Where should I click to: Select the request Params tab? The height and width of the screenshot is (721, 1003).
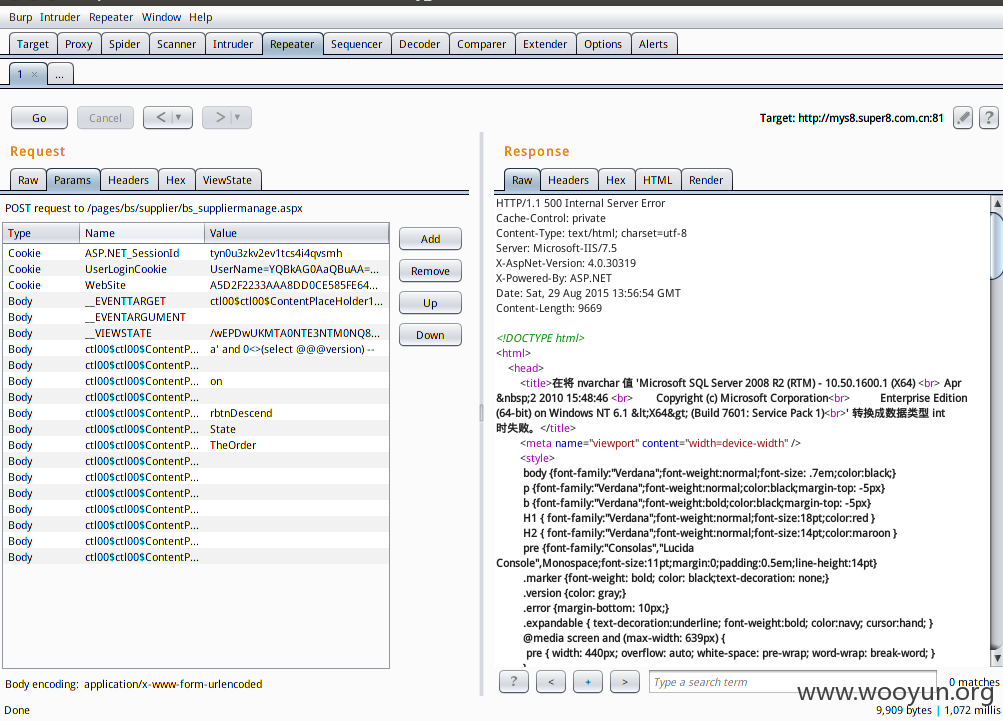coord(72,180)
